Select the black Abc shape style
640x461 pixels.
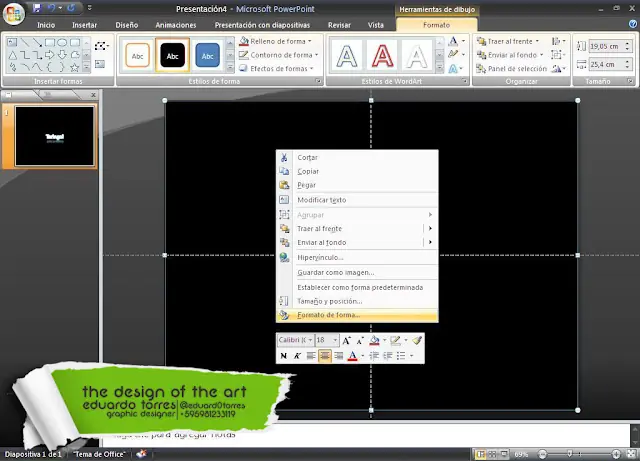point(172,56)
